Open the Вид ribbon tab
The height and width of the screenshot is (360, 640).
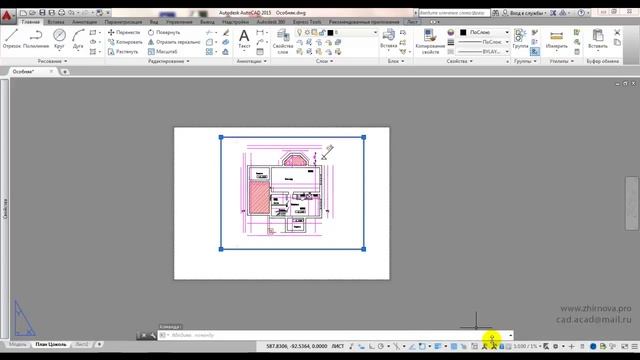[154, 22]
